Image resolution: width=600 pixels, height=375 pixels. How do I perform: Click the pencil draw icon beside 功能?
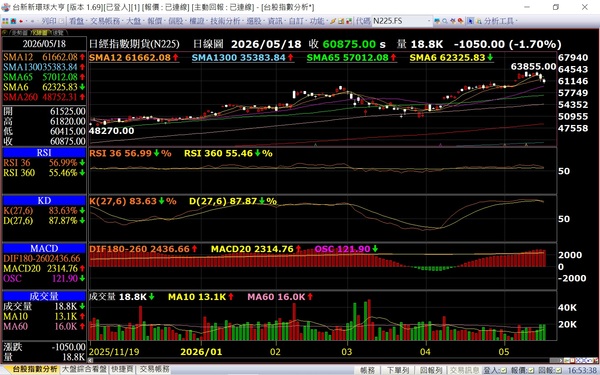click(333, 21)
